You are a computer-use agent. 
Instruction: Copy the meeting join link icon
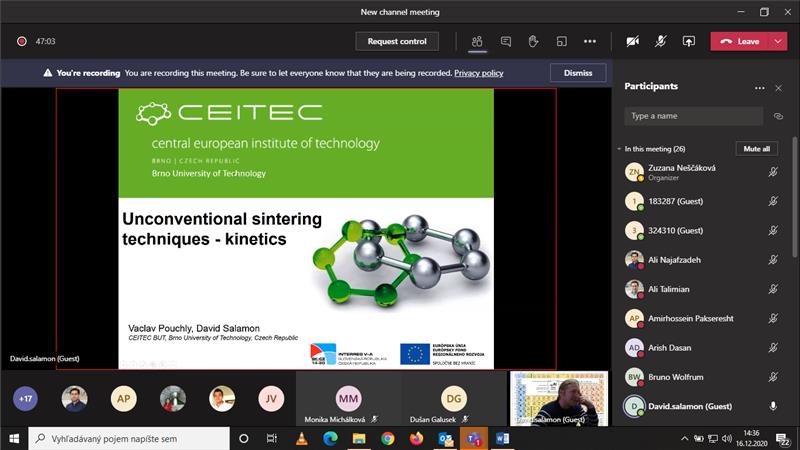[778, 116]
